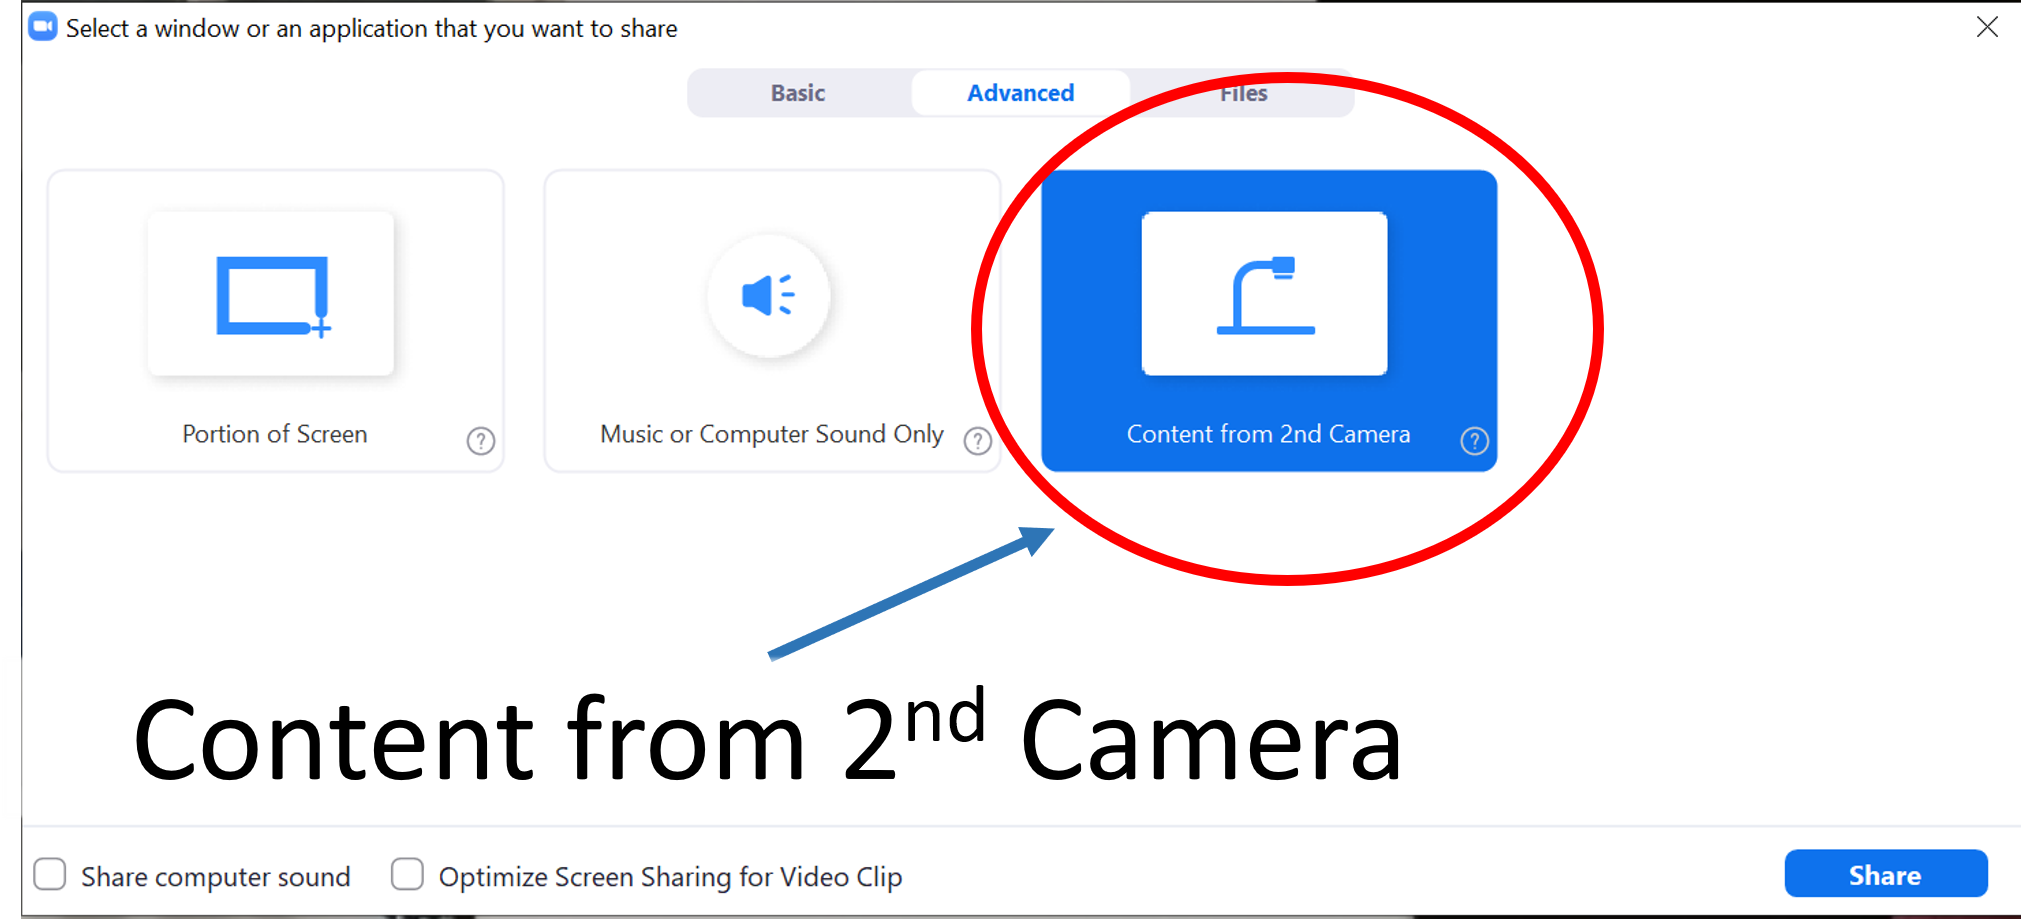Enable Optimize Screen Sharing for Video Clip
Image resolution: width=2021 pixels, height=919 pixels.
407,874
